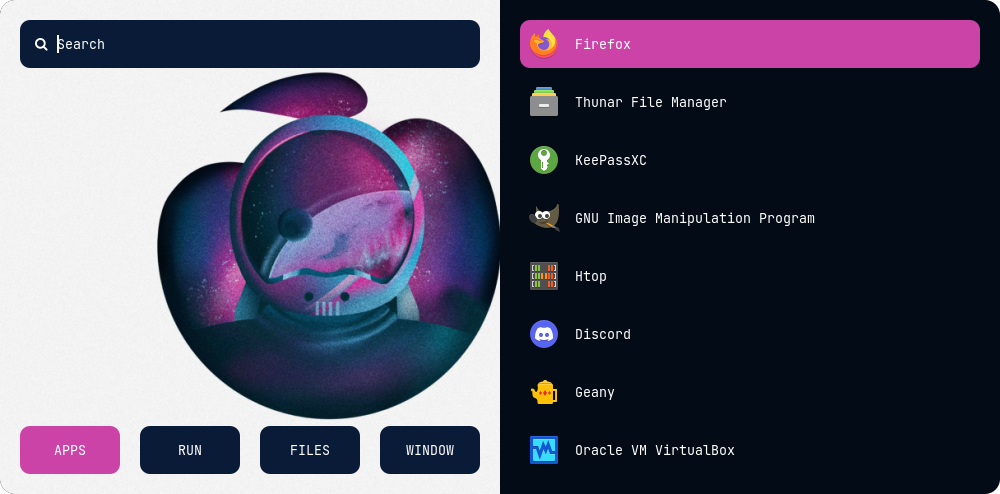Image resolution: width=1000 pixels, height=494 pixels.
Task: Click the Firefox logo icon
Action: [544, 44]
